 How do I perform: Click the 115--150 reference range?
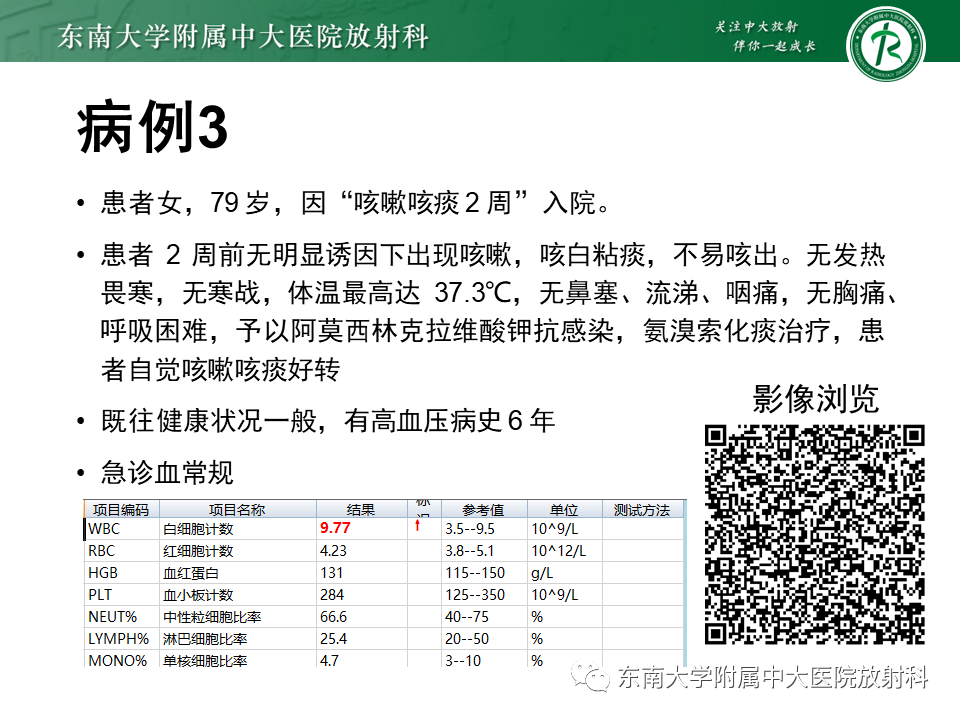point(475,573)
